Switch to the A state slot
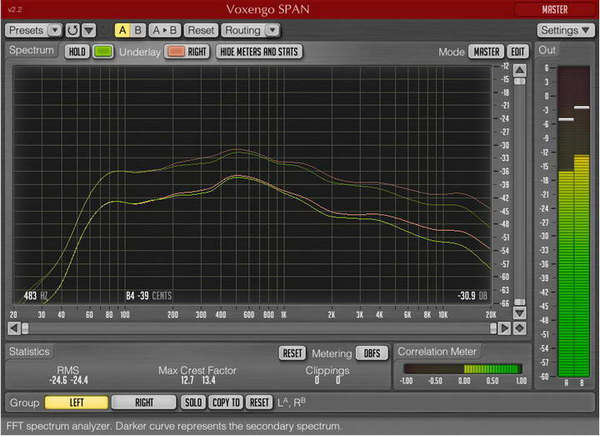Image resolution: width=600 pixels, height=436 pixels. [121, 30]
